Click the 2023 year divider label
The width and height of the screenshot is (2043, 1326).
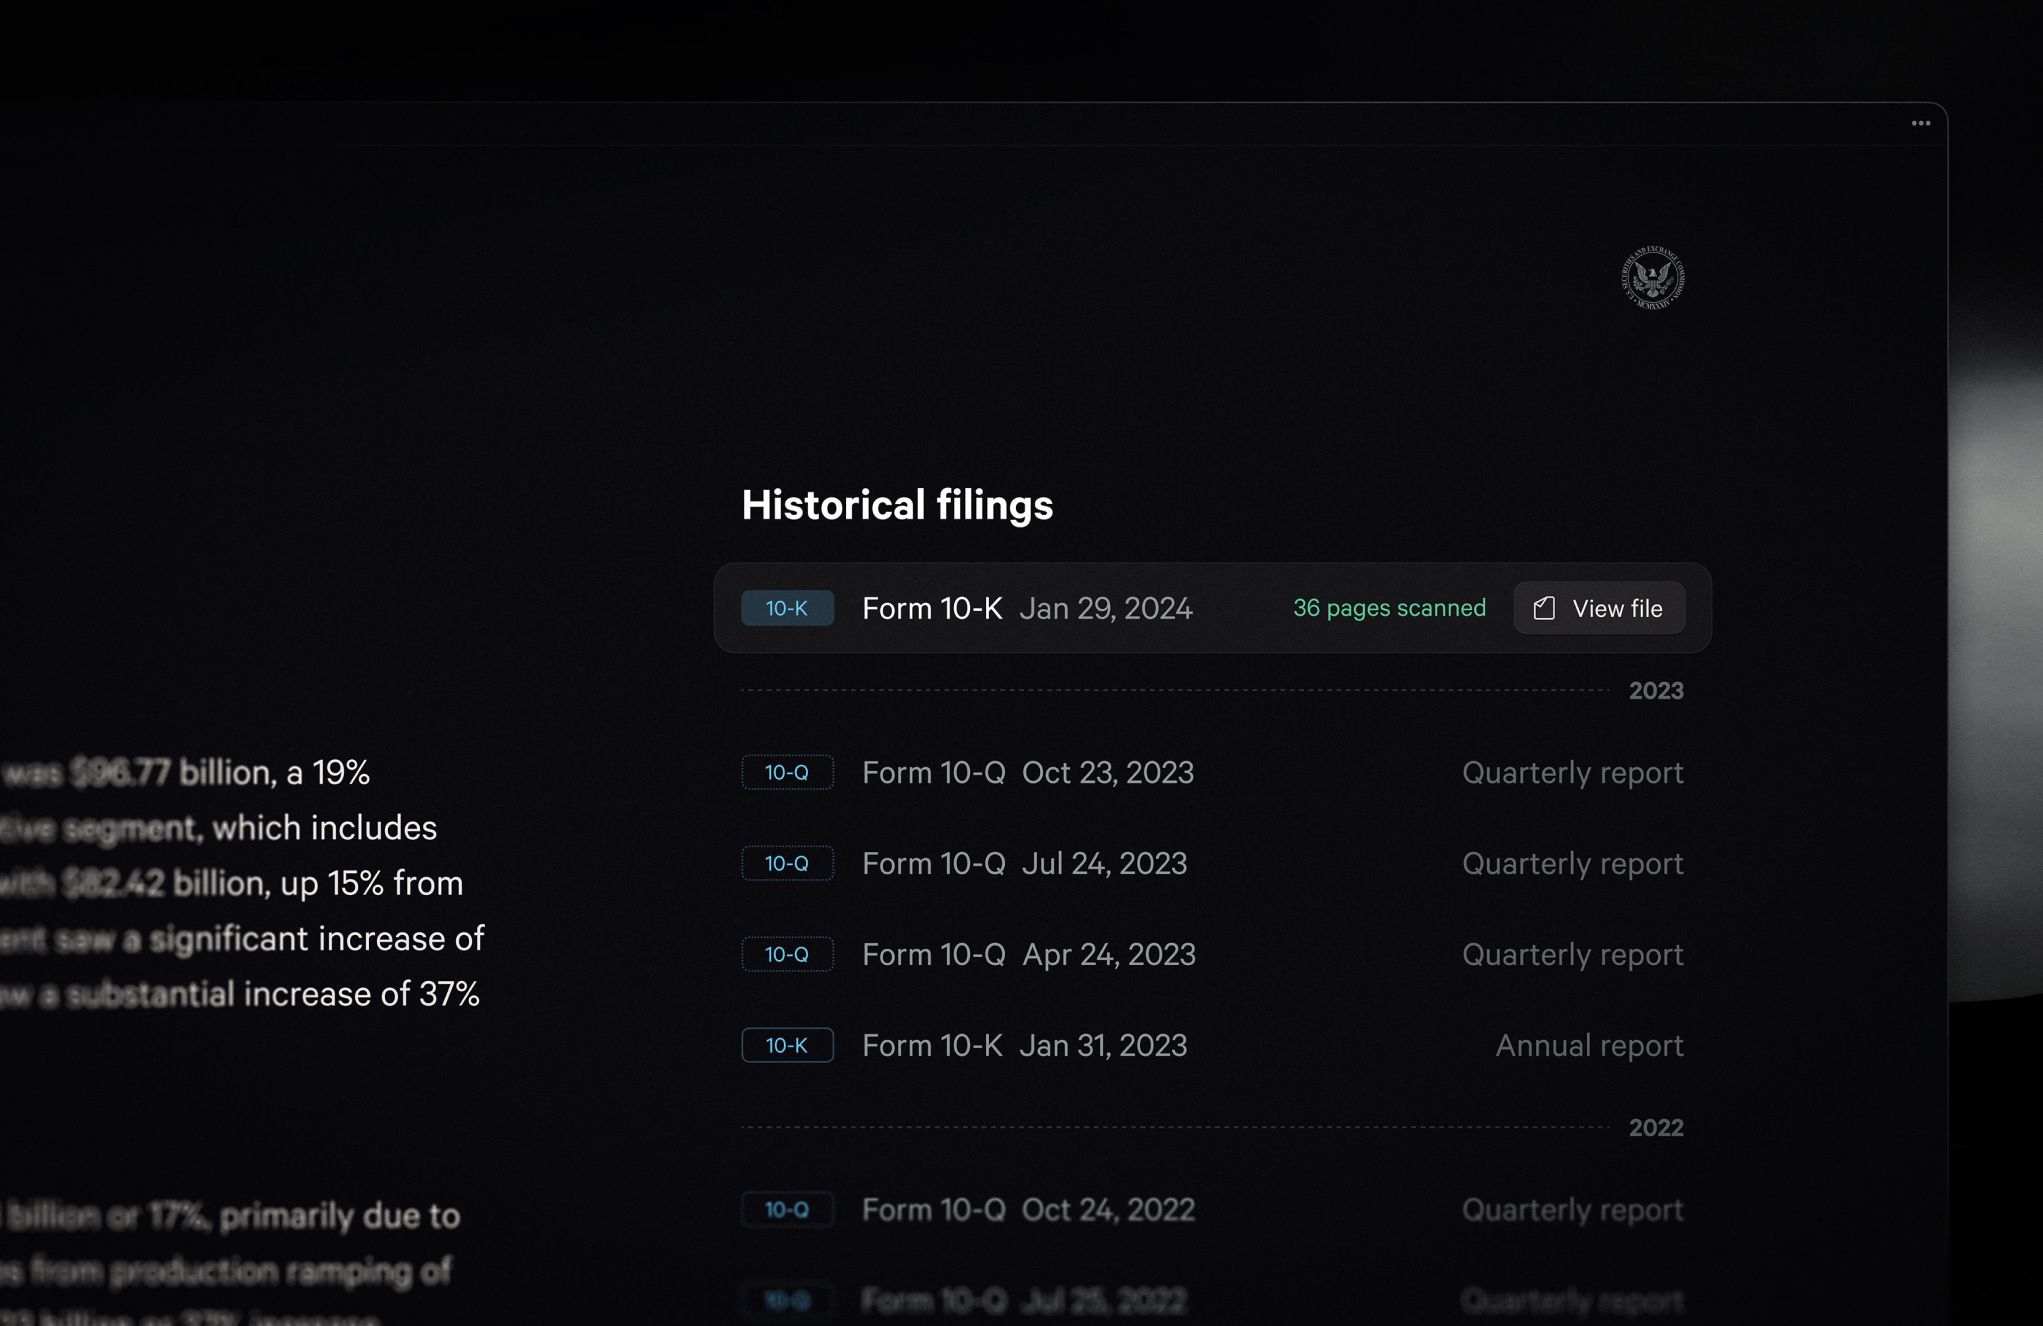click(1656, 691)
